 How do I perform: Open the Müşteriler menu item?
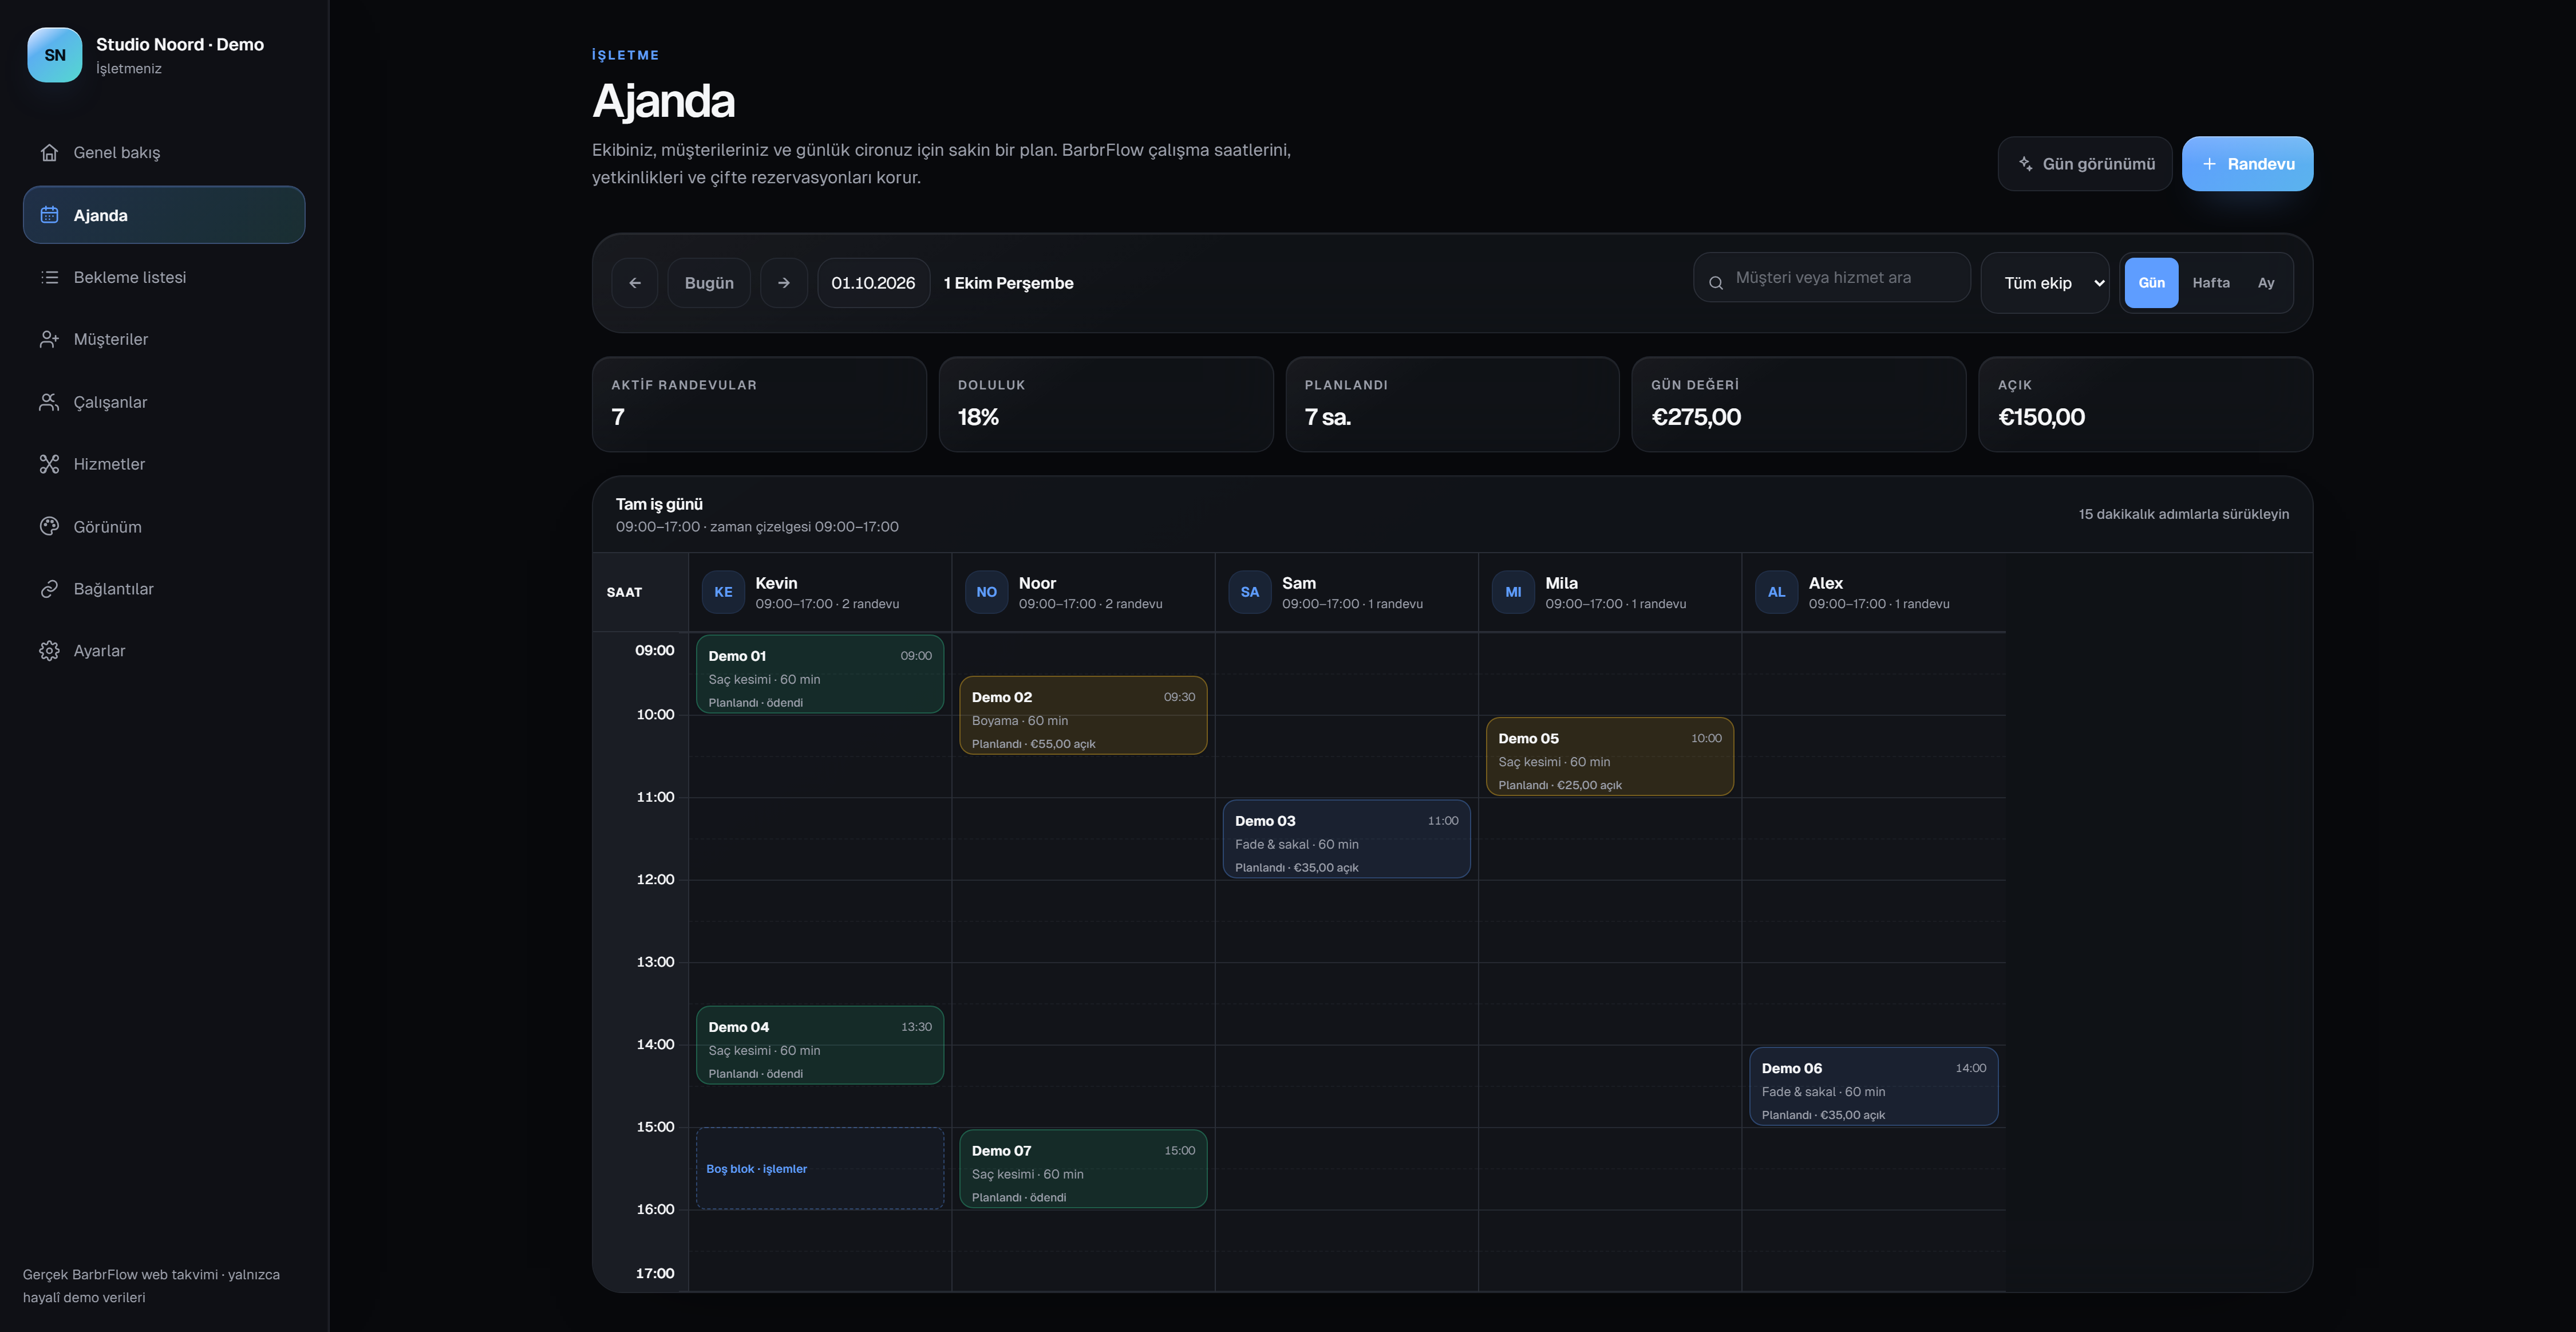164,339
